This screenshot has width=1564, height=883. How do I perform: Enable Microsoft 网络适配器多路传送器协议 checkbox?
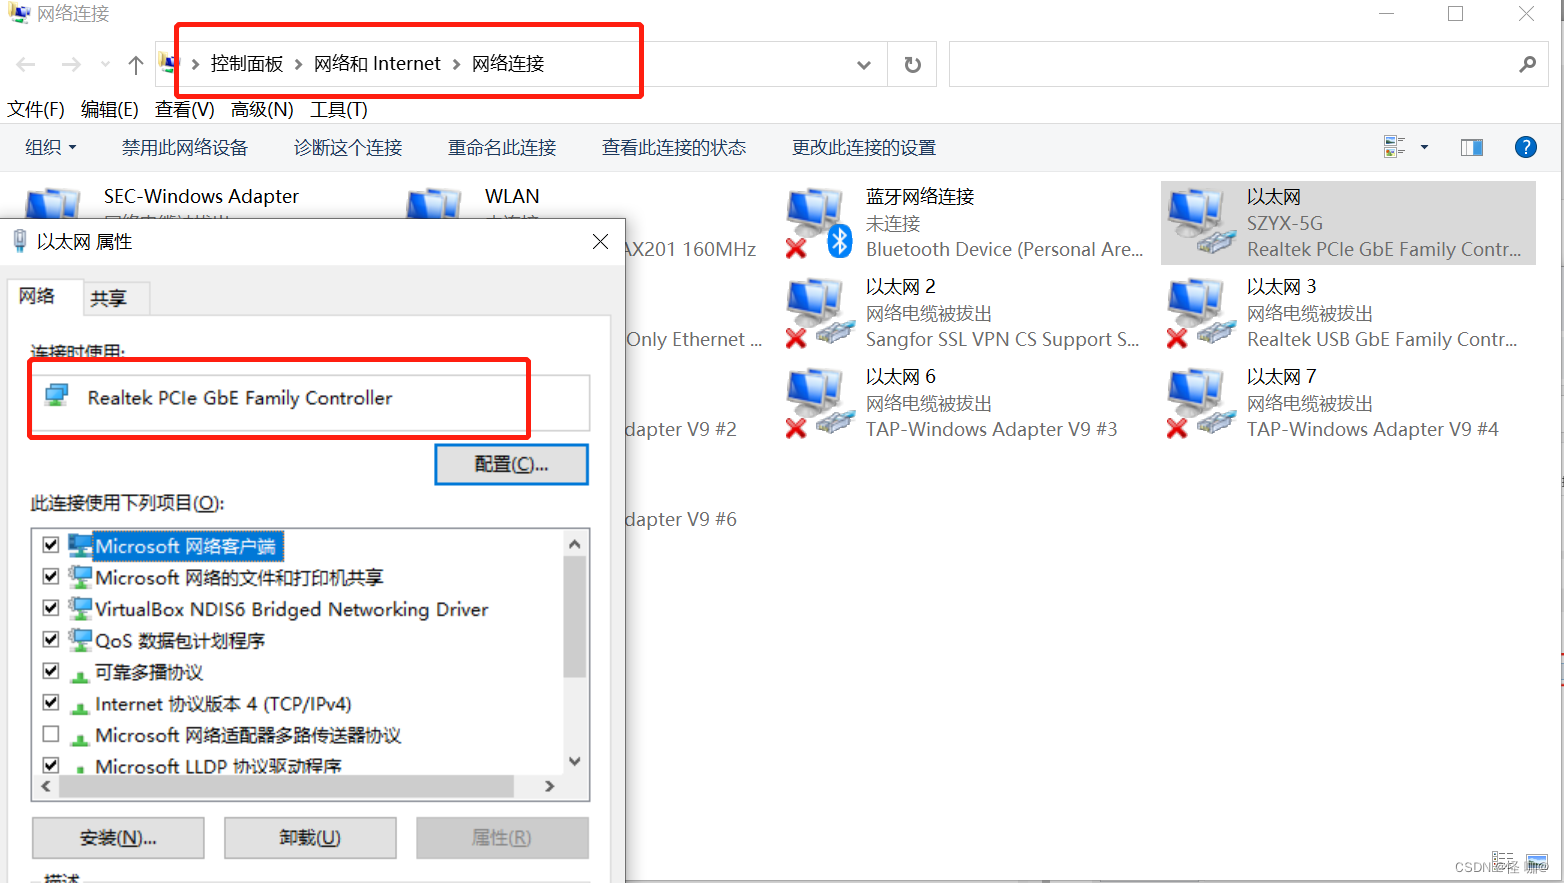coord(51,735)
